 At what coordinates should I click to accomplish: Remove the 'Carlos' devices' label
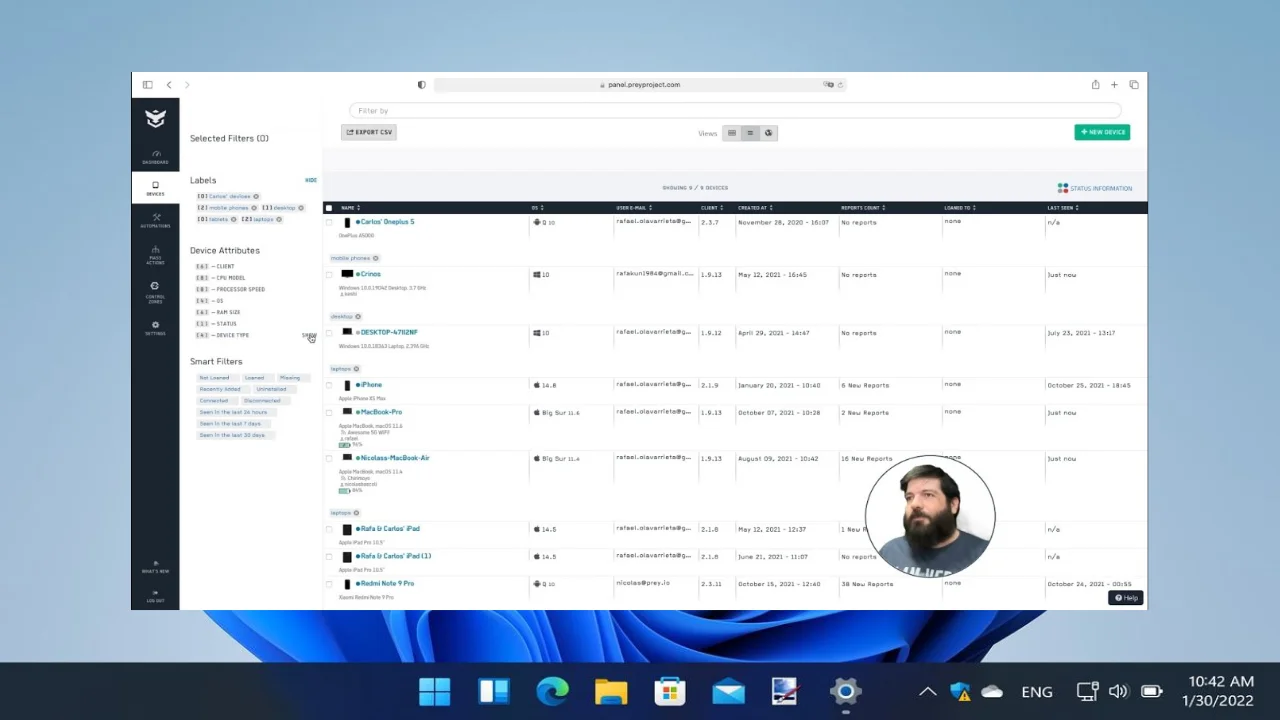click(x=256, y=196)
